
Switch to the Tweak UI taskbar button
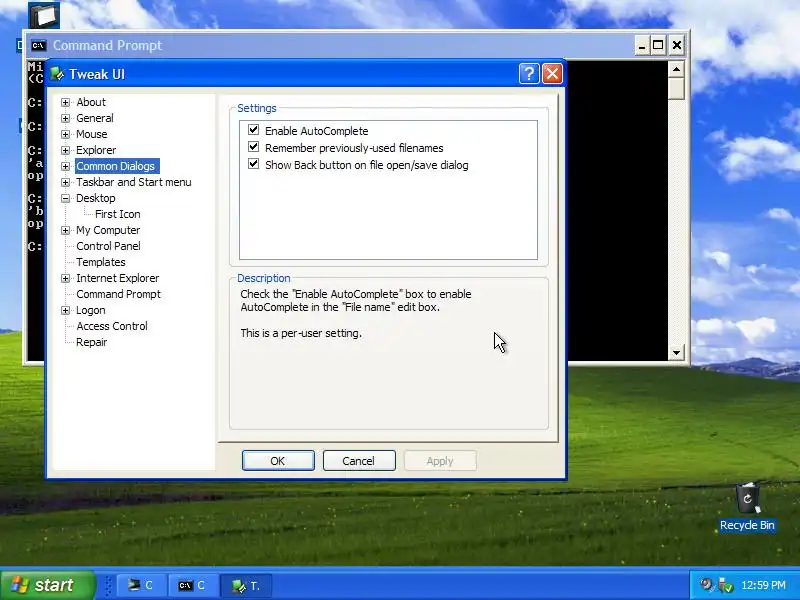tap(245, 586)
